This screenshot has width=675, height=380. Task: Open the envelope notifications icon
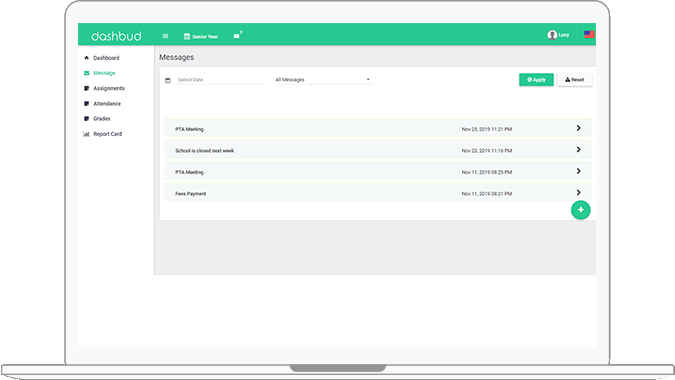236,36
